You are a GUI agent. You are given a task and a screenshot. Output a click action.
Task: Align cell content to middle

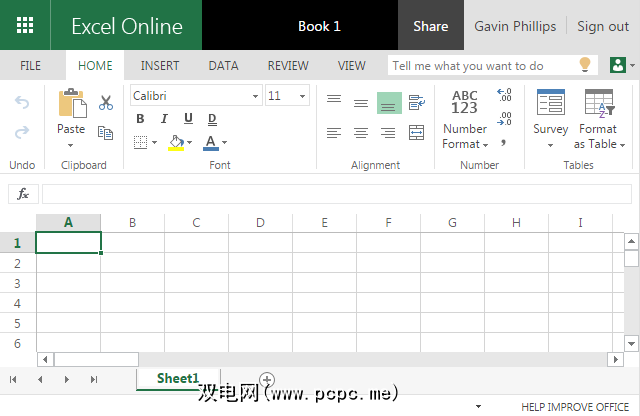(361, 103)
